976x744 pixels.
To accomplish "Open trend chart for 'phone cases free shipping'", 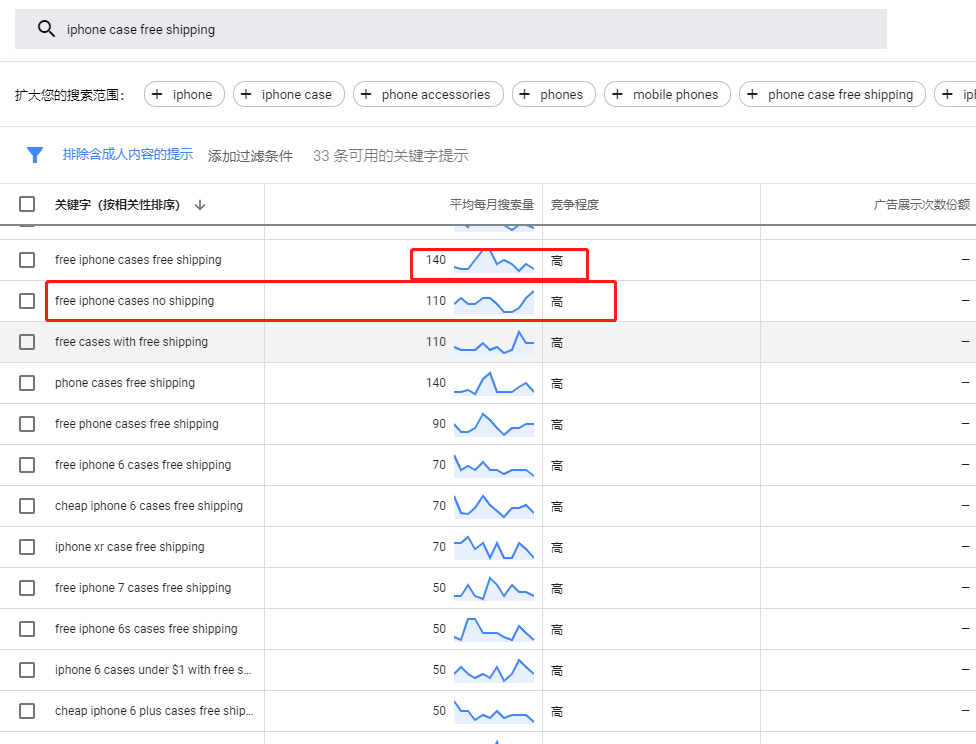I will click(494, 384).
